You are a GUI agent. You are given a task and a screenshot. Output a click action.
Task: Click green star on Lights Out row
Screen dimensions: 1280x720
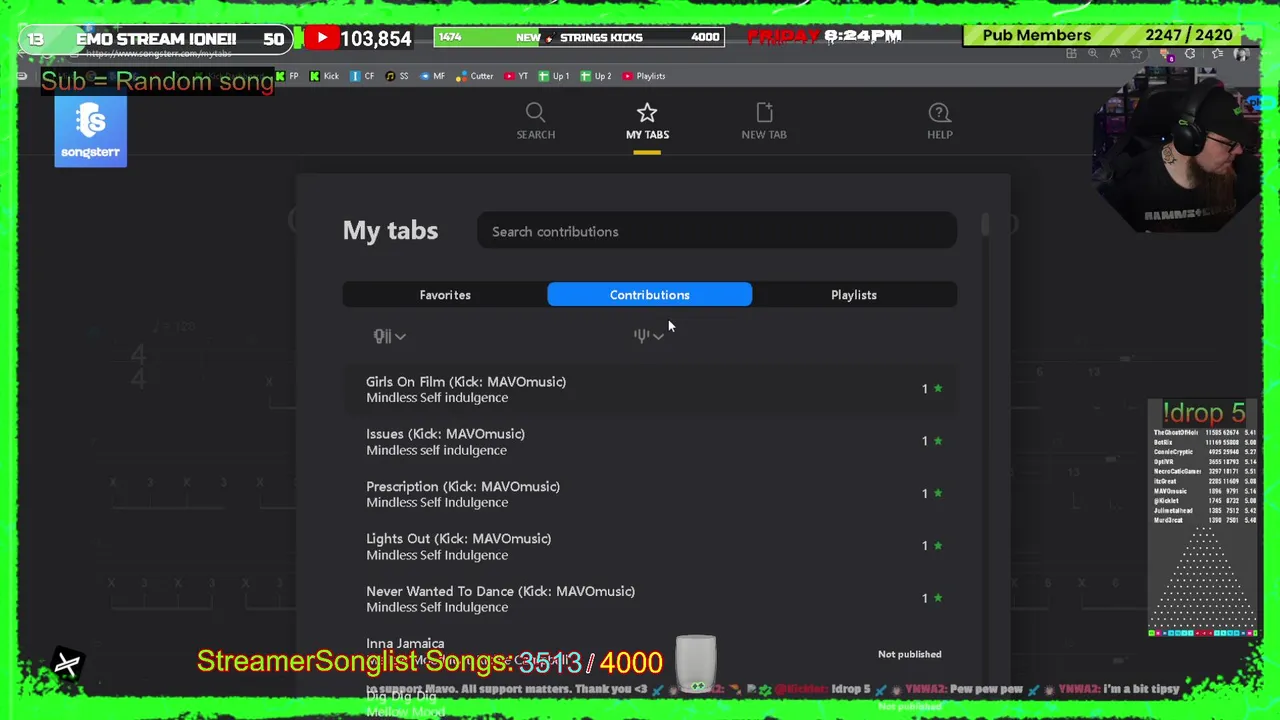(938, 545)
